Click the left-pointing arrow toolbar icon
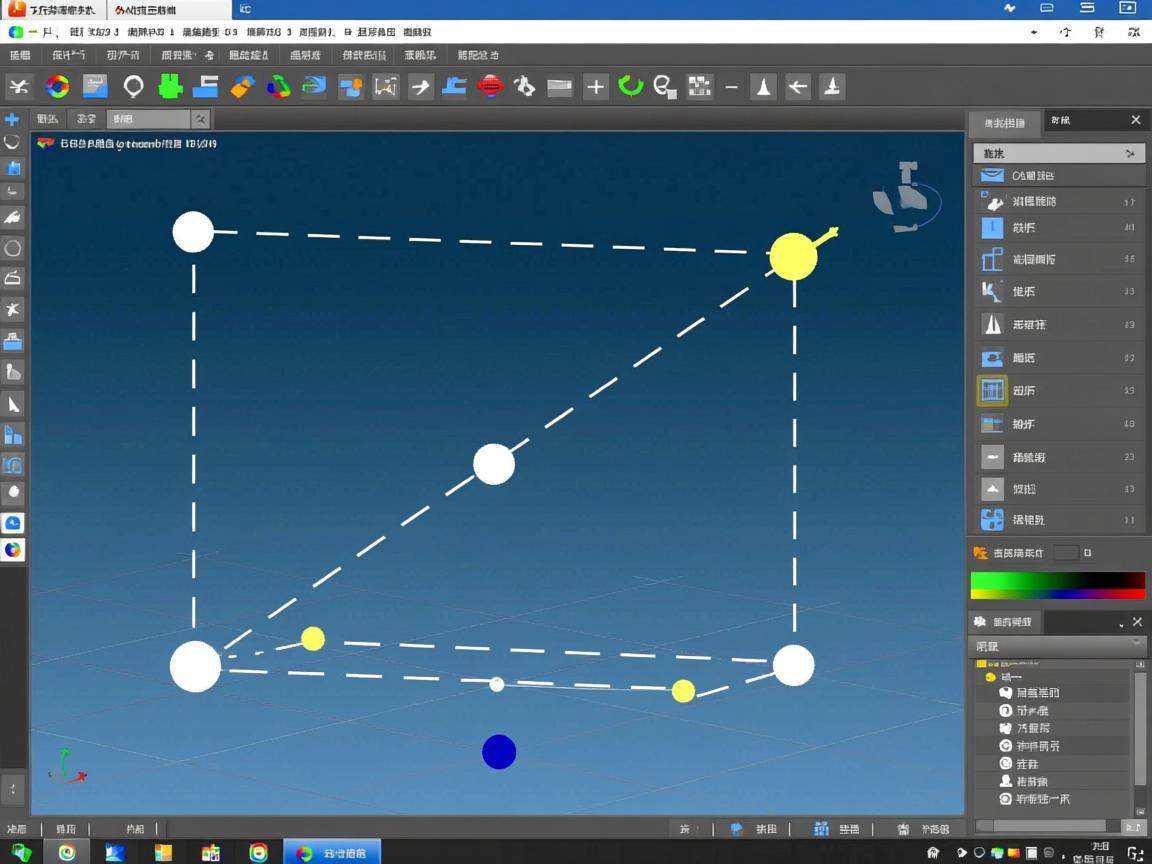 tap(797, 87)
